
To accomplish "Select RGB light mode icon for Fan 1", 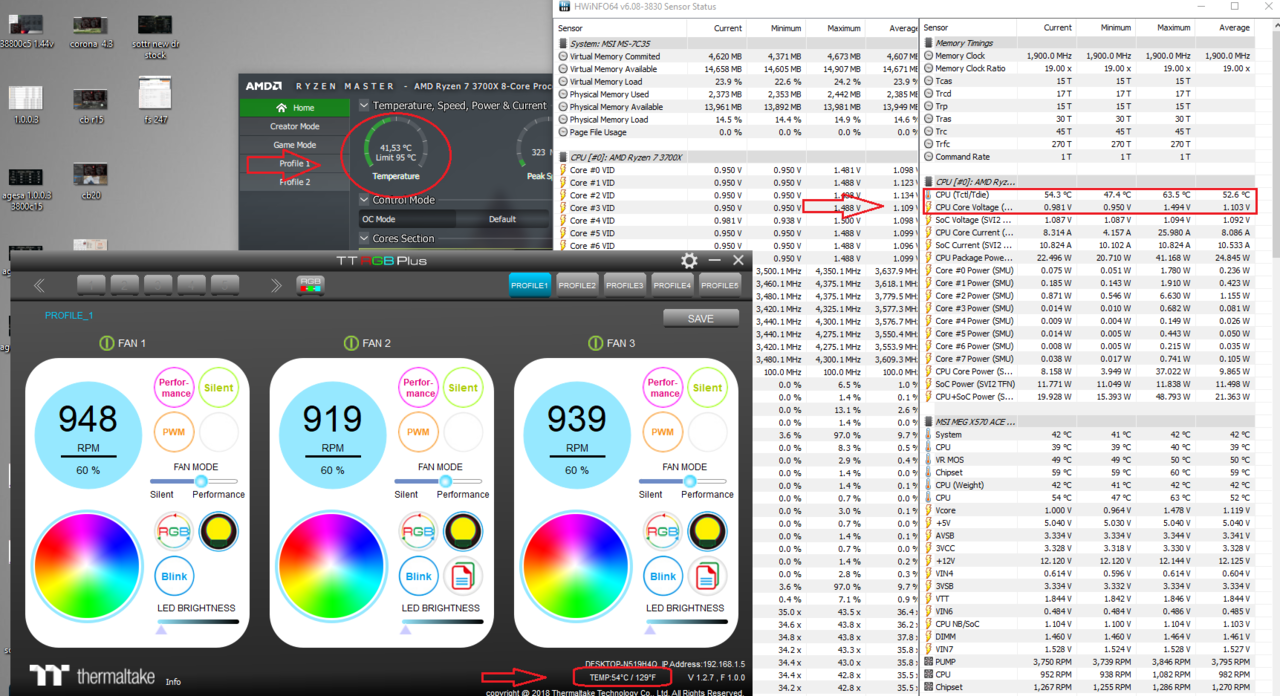I will click(174, 531).
